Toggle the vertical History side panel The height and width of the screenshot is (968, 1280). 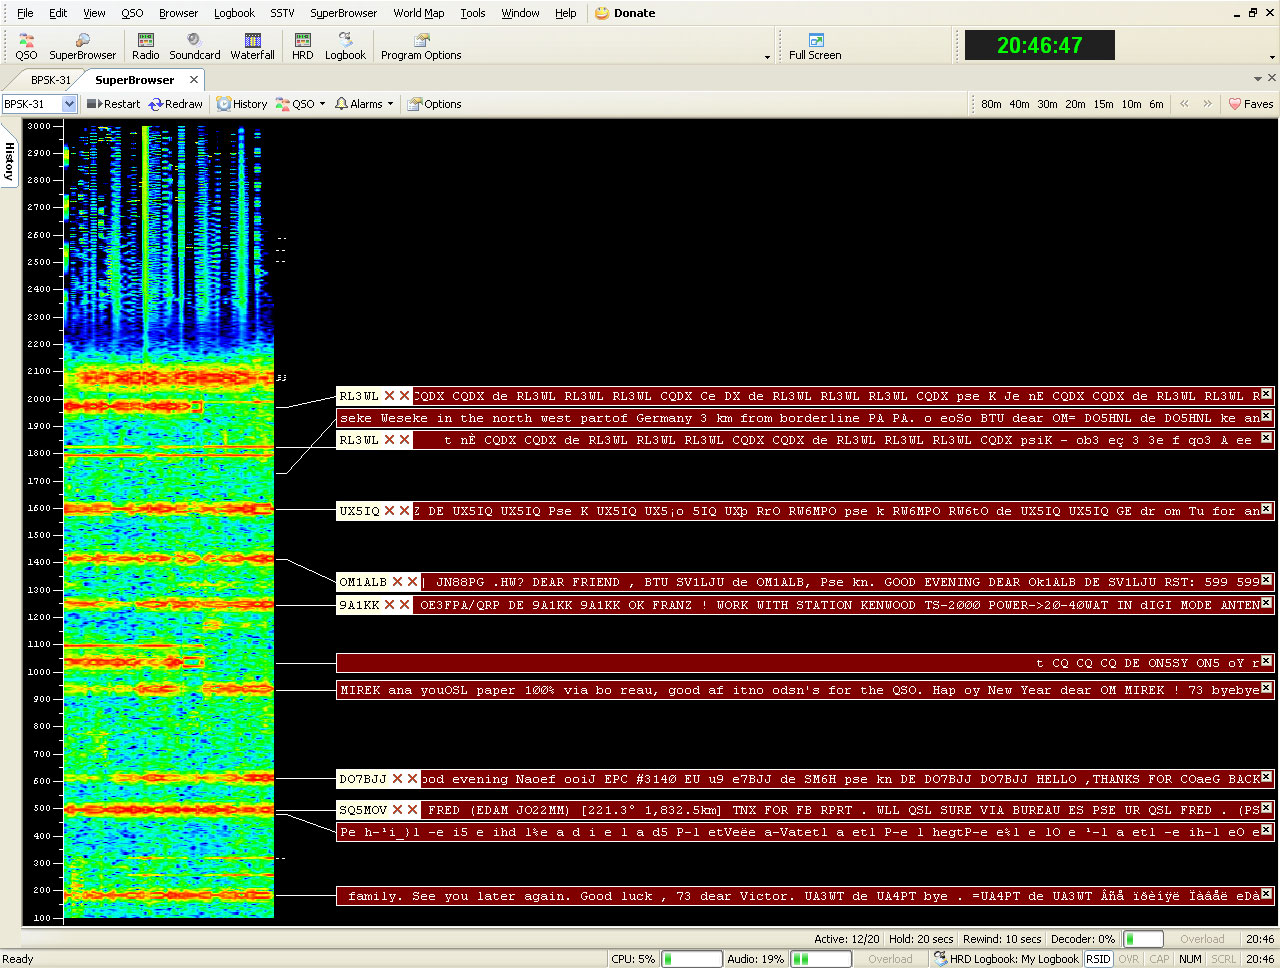point(10,161)
